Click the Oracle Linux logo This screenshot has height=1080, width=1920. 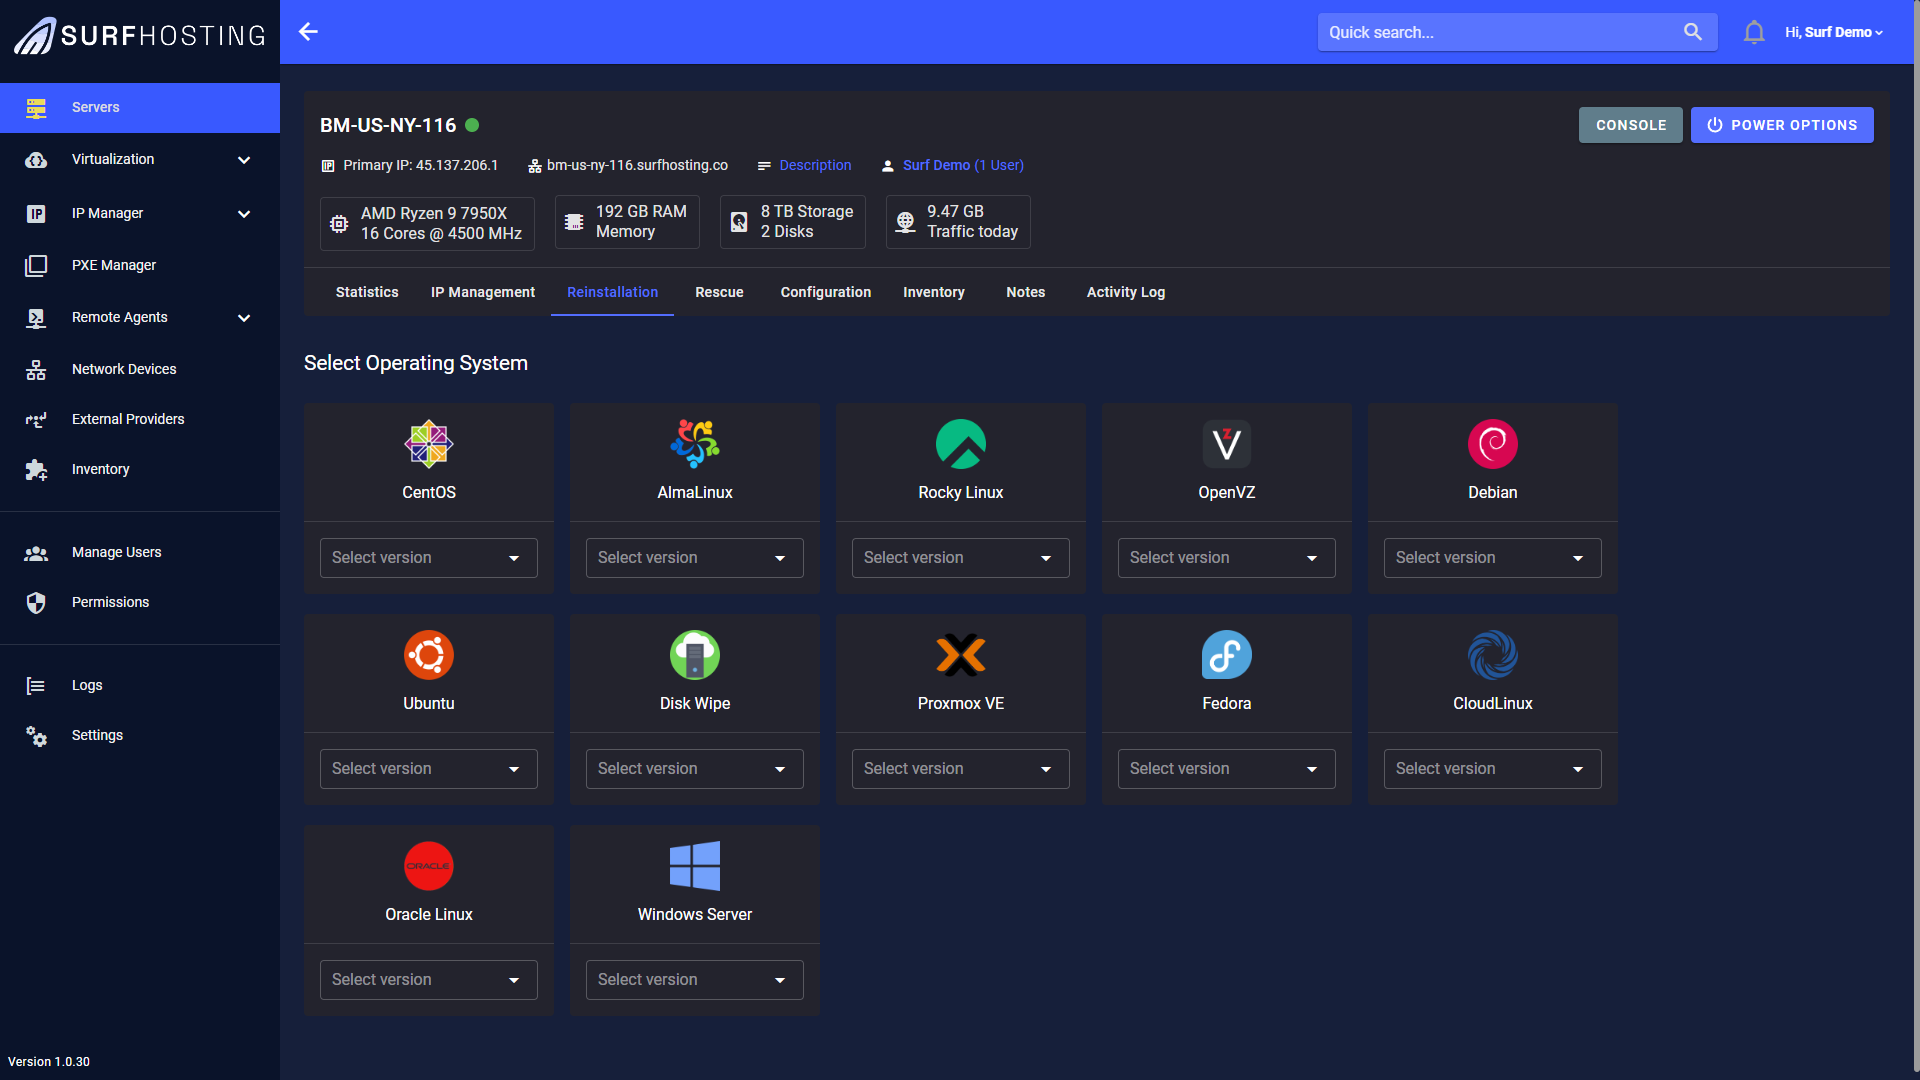(x=429, y=866)
